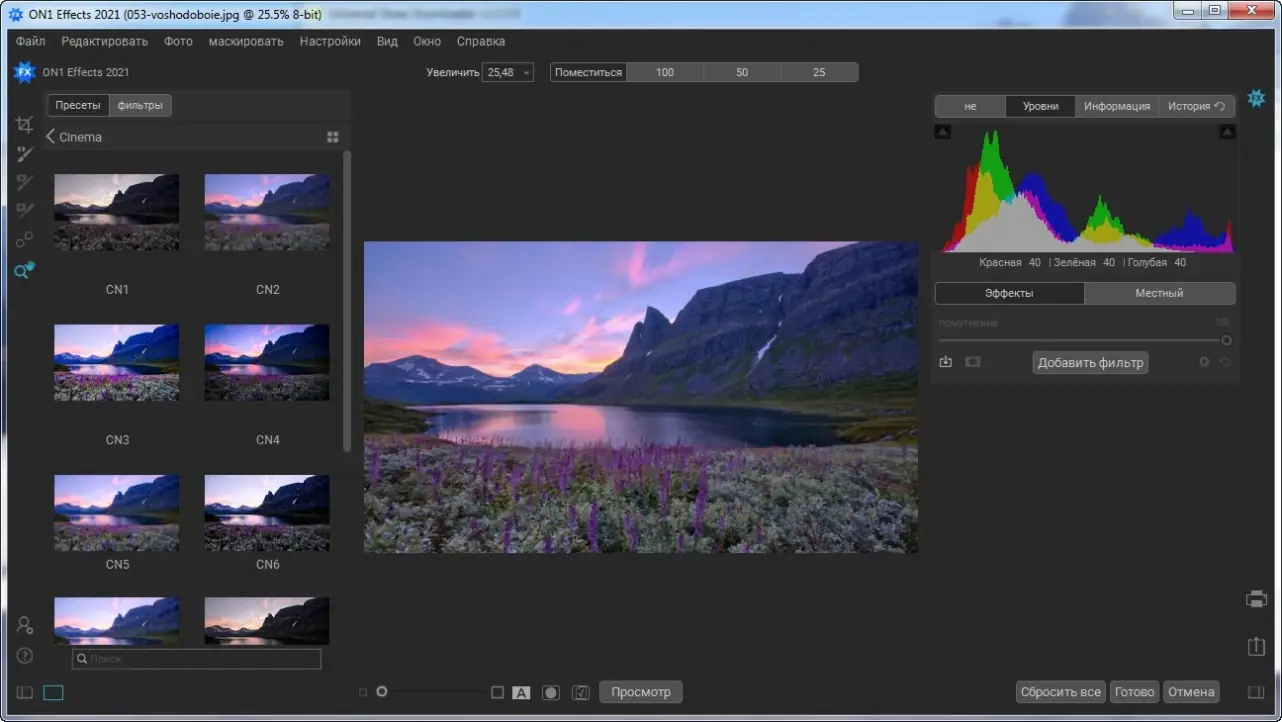Adjust the opacity slider handle in Effects panel
The height and width of the screenshot is (722, 1282).
click(x=1226, y=340)
